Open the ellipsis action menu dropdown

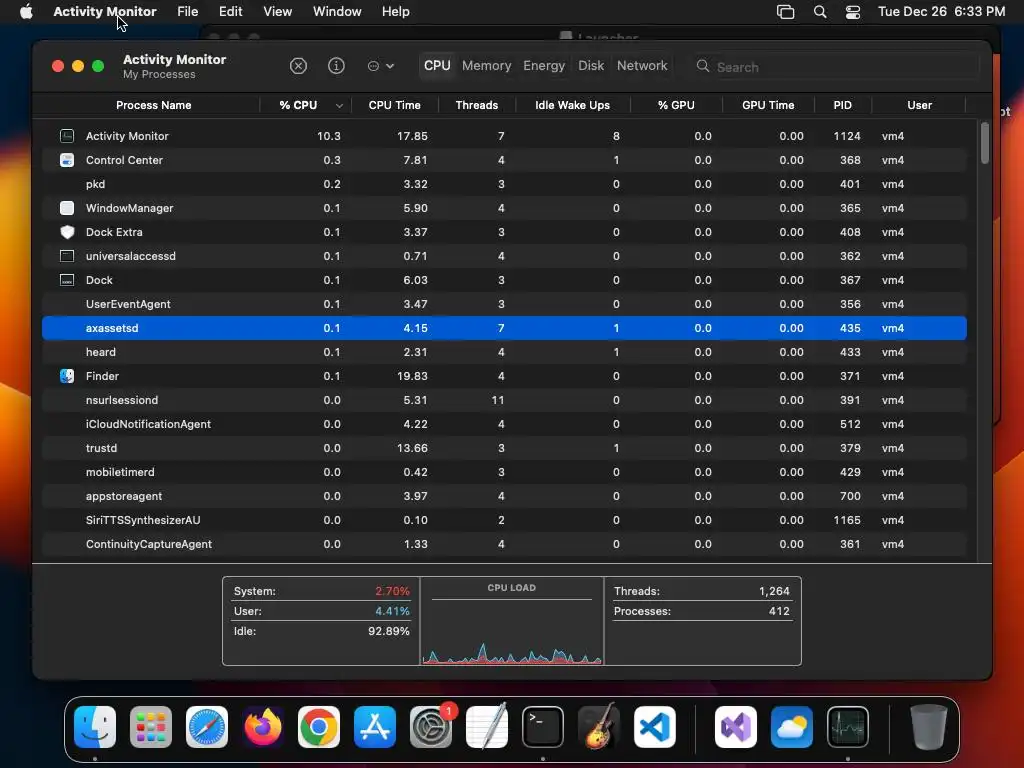(x=381, y=66)
